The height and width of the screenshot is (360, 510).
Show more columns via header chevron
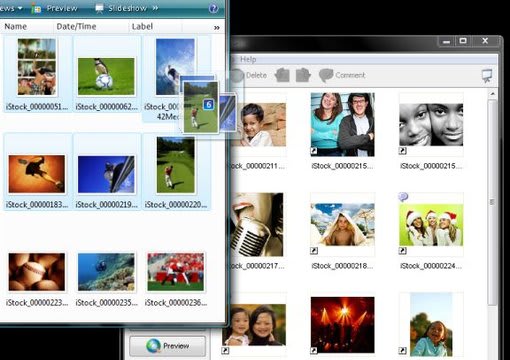point(217,28)
